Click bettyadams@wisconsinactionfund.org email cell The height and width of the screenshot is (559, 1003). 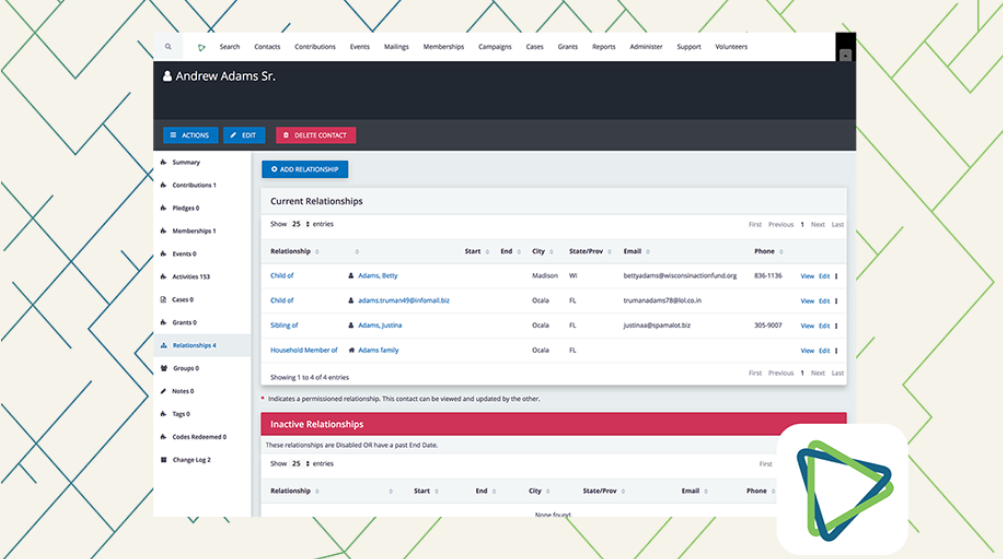[x=680, y=276]
